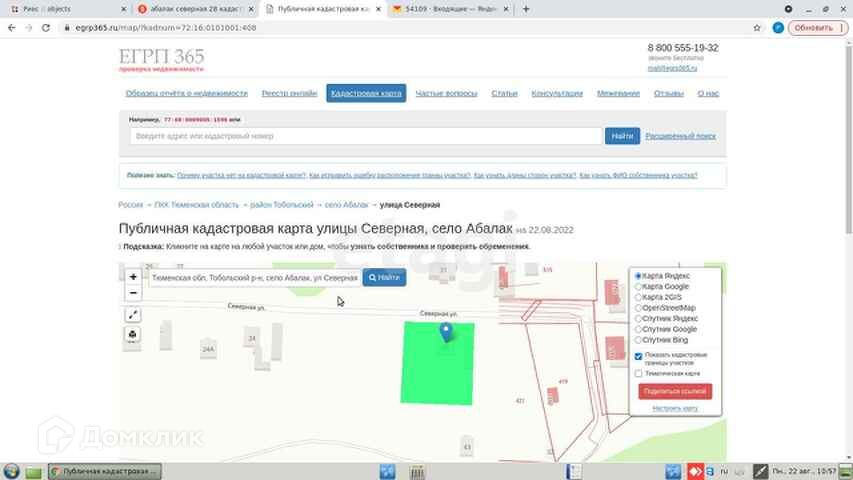Open the Кадастровая карта menu tab
853x480 pixels.
click(366, 93)
